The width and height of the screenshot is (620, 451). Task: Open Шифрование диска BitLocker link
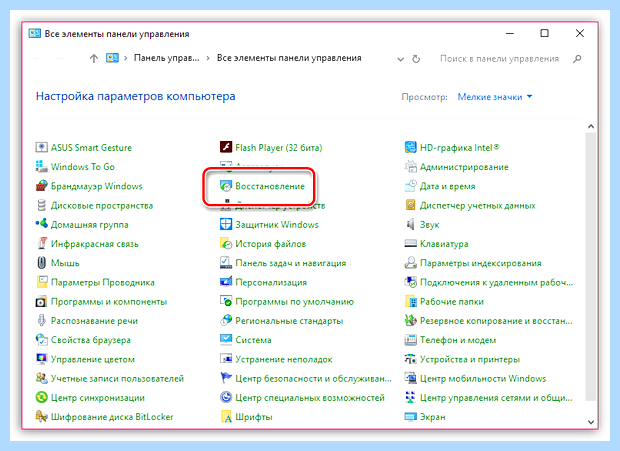point(112,417)
